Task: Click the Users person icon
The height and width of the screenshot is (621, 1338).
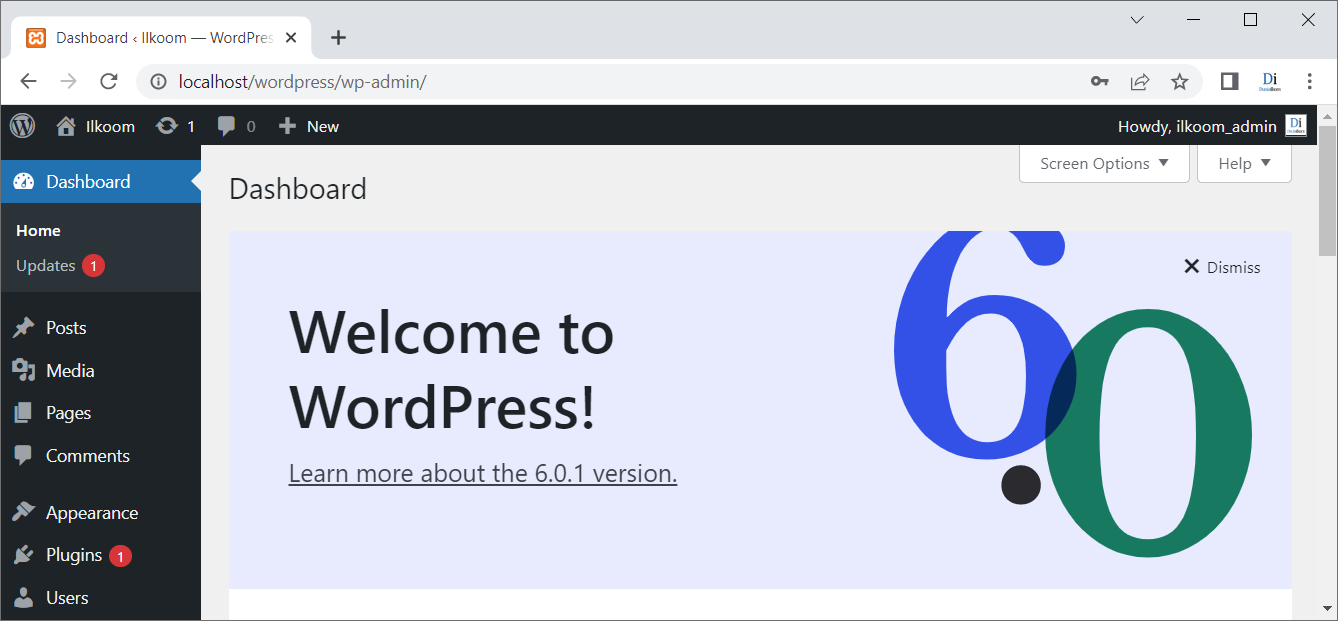Action: [x=24, y=598]
